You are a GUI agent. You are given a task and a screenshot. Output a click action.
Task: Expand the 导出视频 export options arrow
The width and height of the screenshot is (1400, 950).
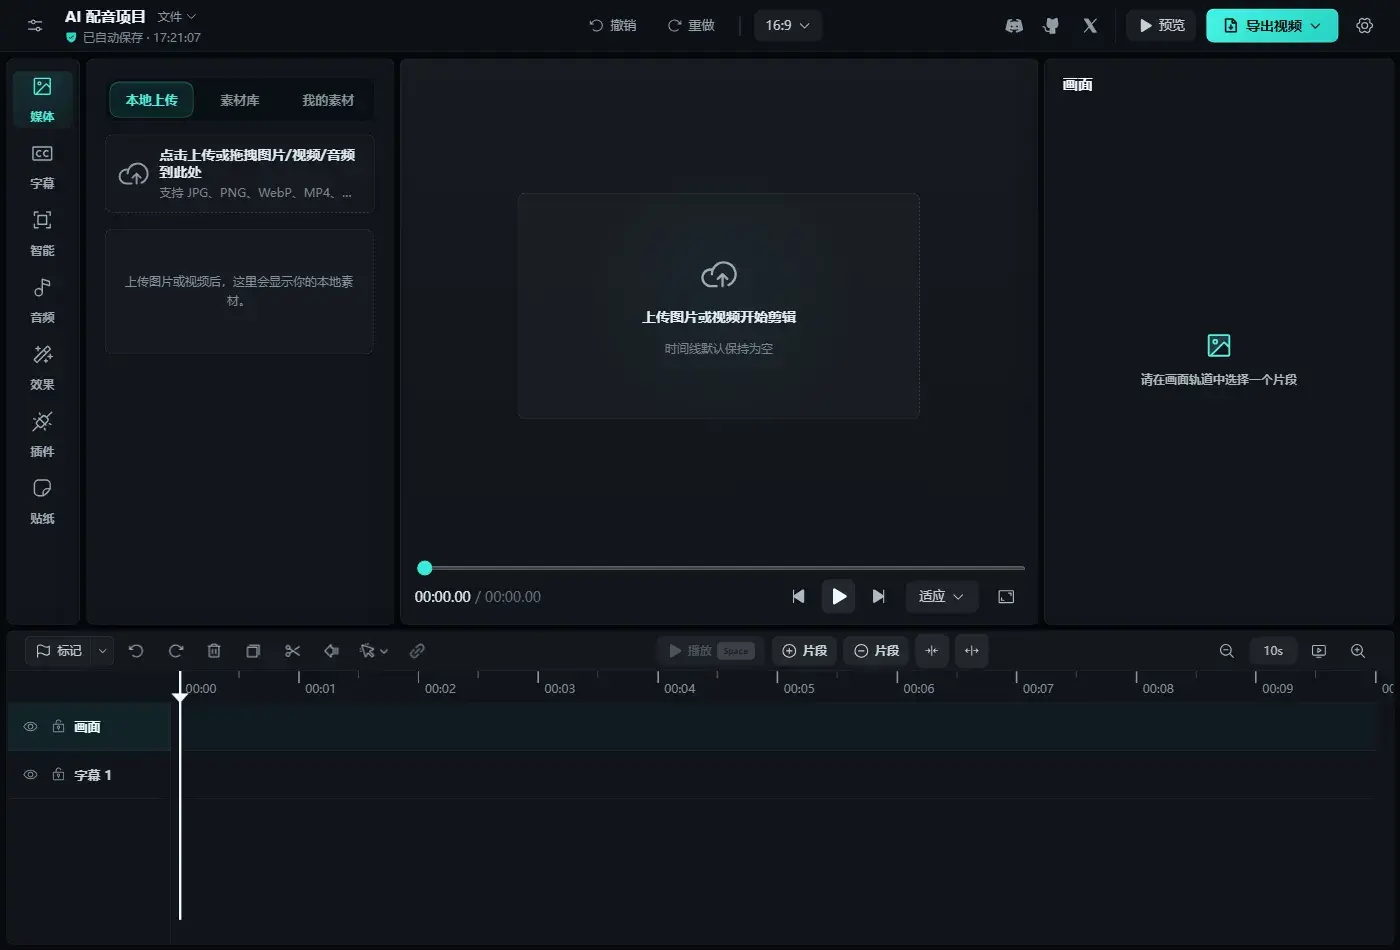click(x=1316, y=26)
